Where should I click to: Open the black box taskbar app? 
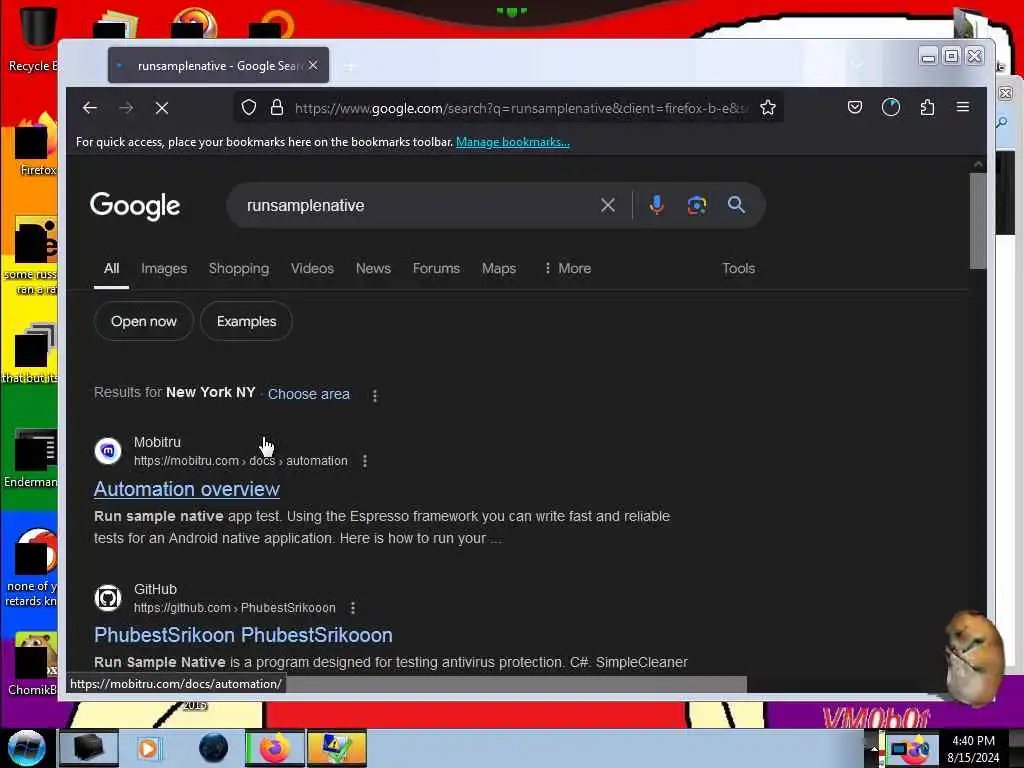click(88, 748)
